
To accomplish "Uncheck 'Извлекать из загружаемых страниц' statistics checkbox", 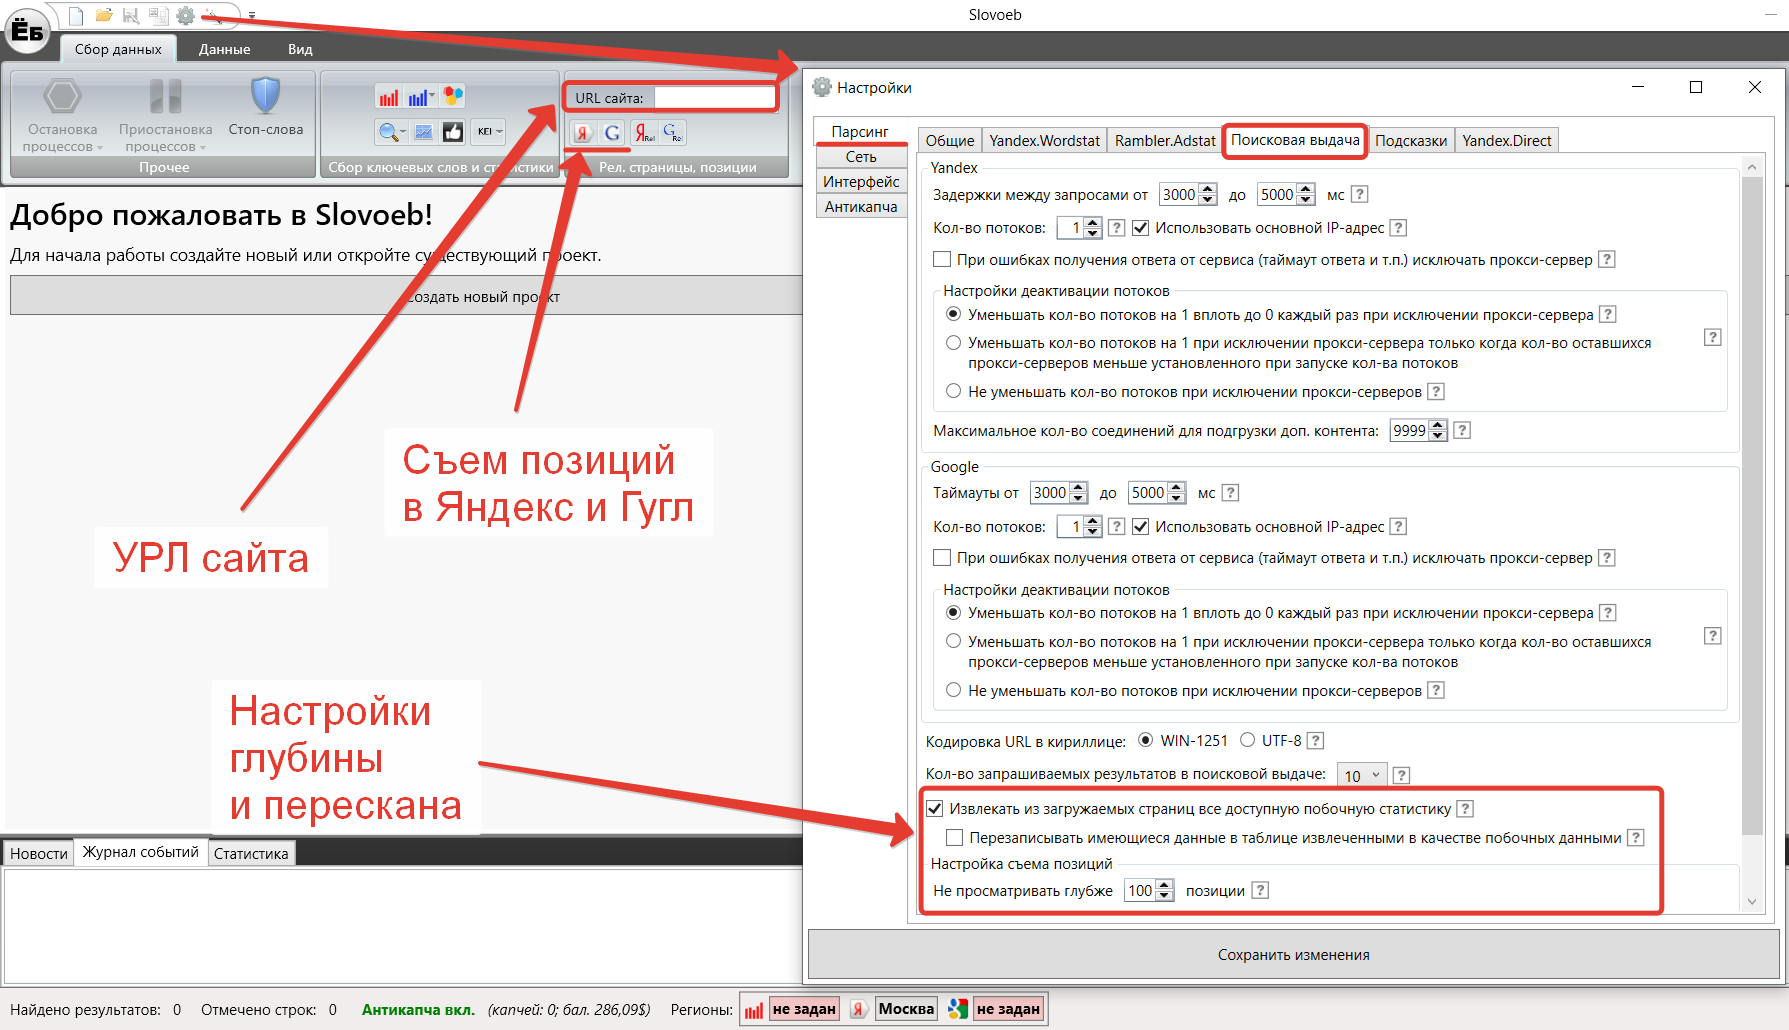I will (x=934, y=808).
